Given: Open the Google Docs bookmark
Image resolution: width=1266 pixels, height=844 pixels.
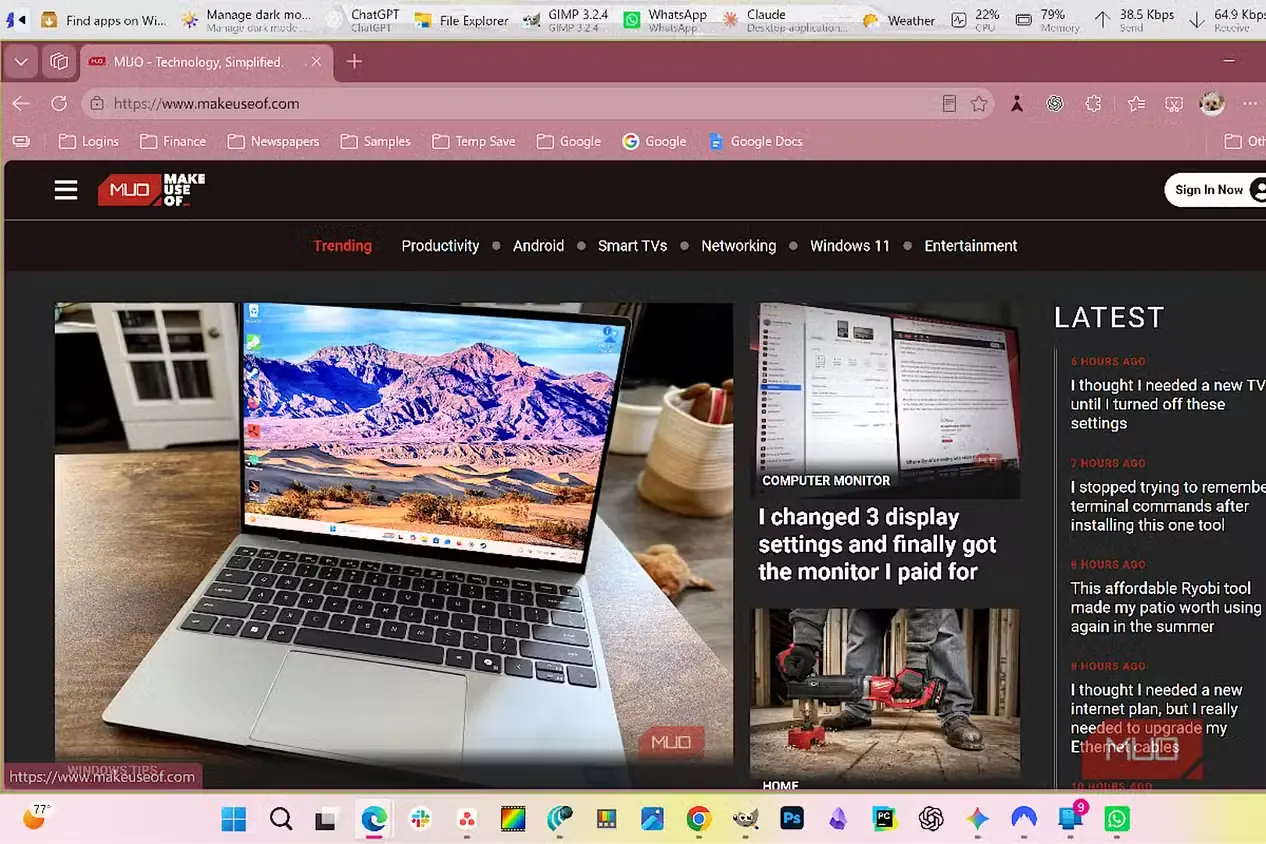Looking at the screenshot, I should pos(755,141).
